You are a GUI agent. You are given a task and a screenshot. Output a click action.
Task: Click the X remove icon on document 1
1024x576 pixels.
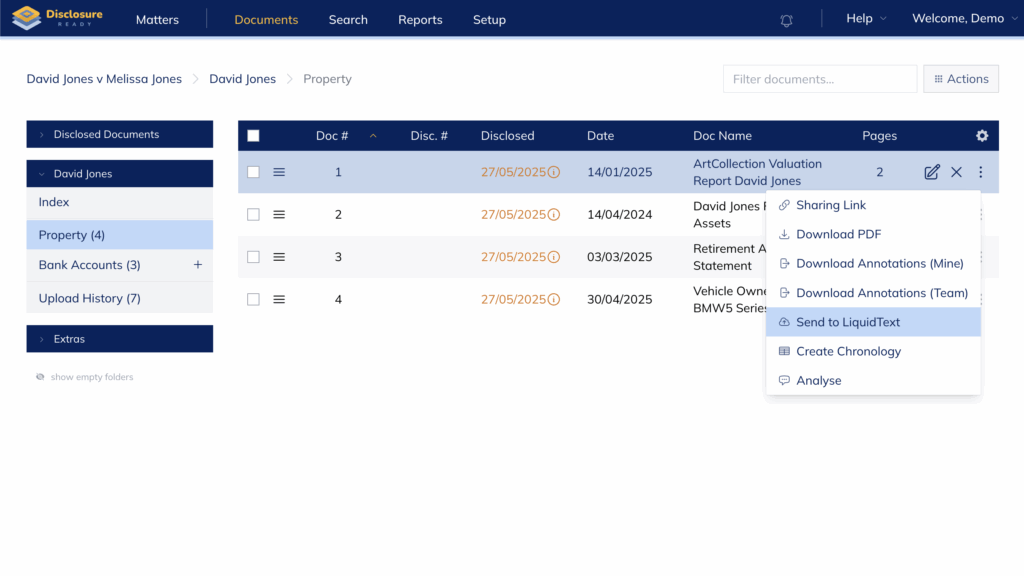click(956, 172)
